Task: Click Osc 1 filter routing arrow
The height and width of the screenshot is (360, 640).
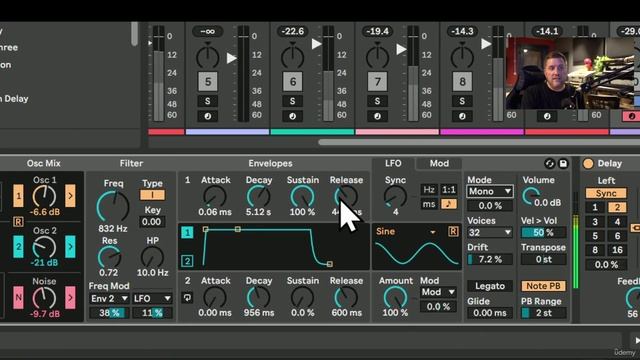Action: click(x=70, y=196)
